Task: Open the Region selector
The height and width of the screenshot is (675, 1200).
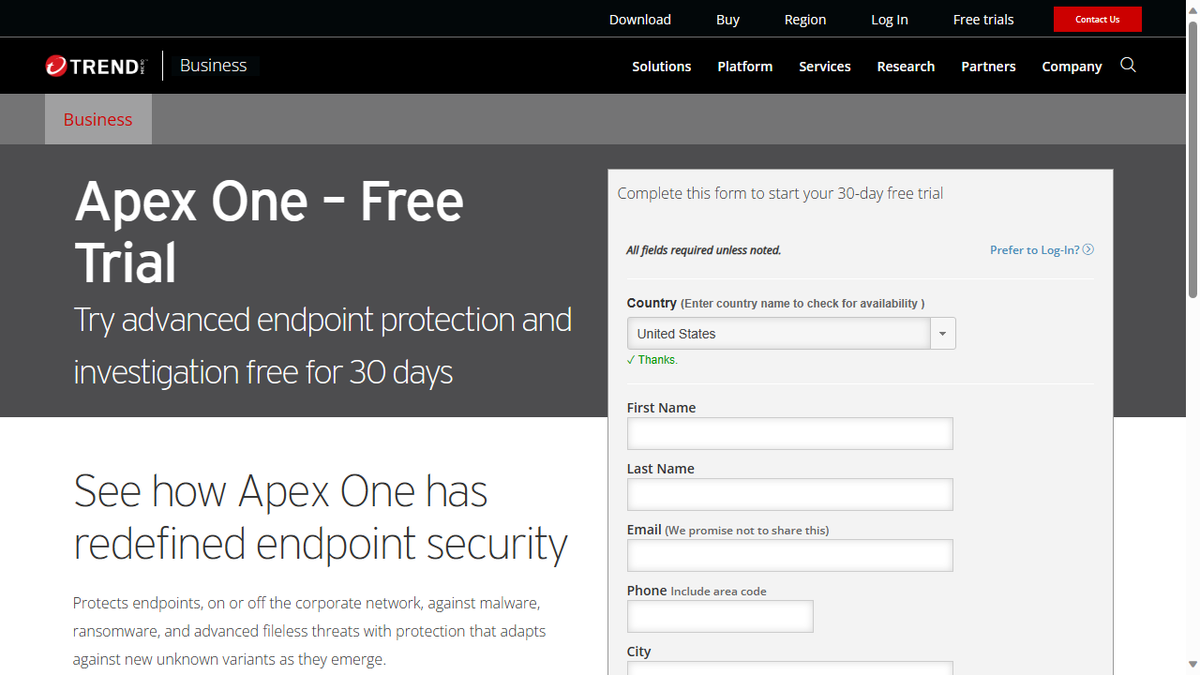Action: click(x=805, y=19)
